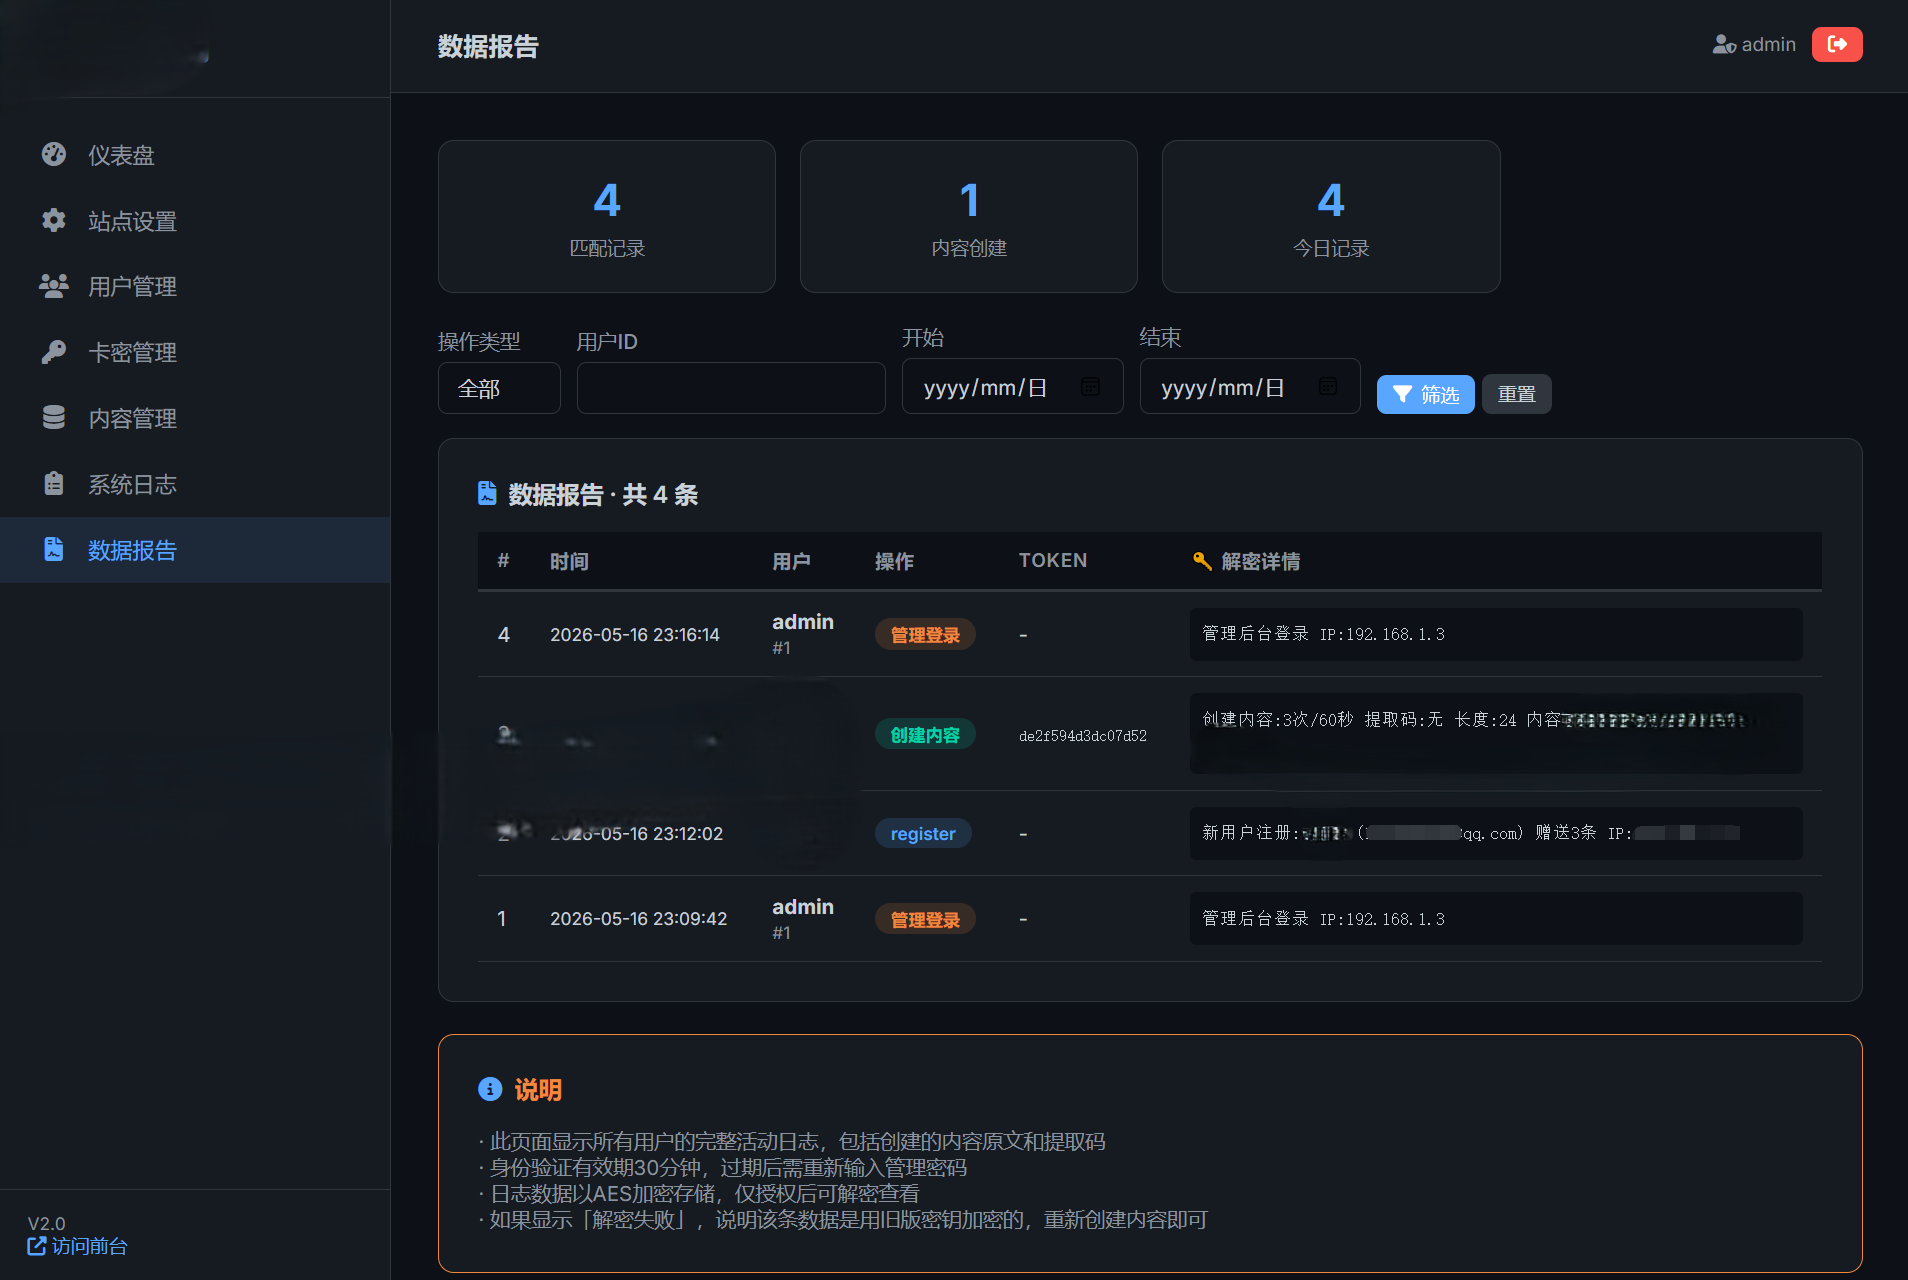The height and width of the screenshot is (1280, 1908).
Task: Click the token de2f594d3dc07d52
Action: coord(1083,736)
